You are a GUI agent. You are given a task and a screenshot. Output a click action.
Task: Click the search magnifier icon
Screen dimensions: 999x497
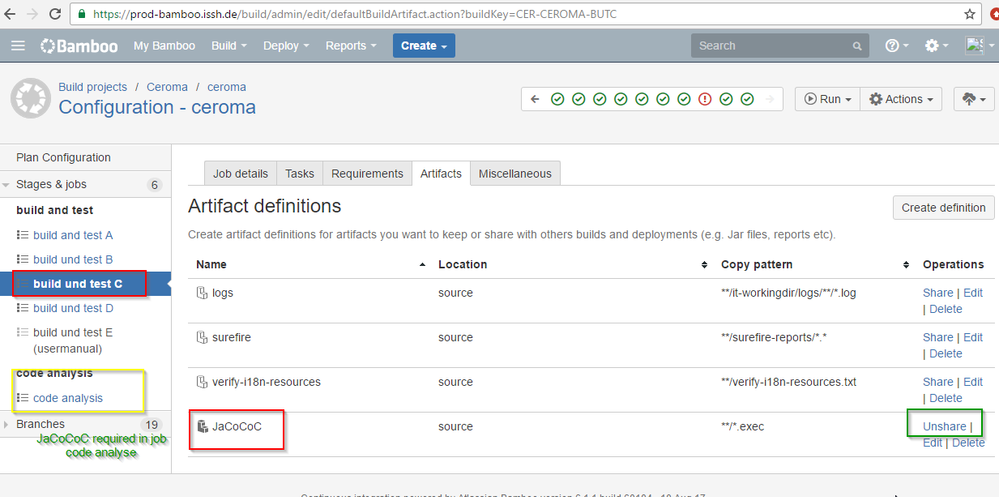(857, 46)
